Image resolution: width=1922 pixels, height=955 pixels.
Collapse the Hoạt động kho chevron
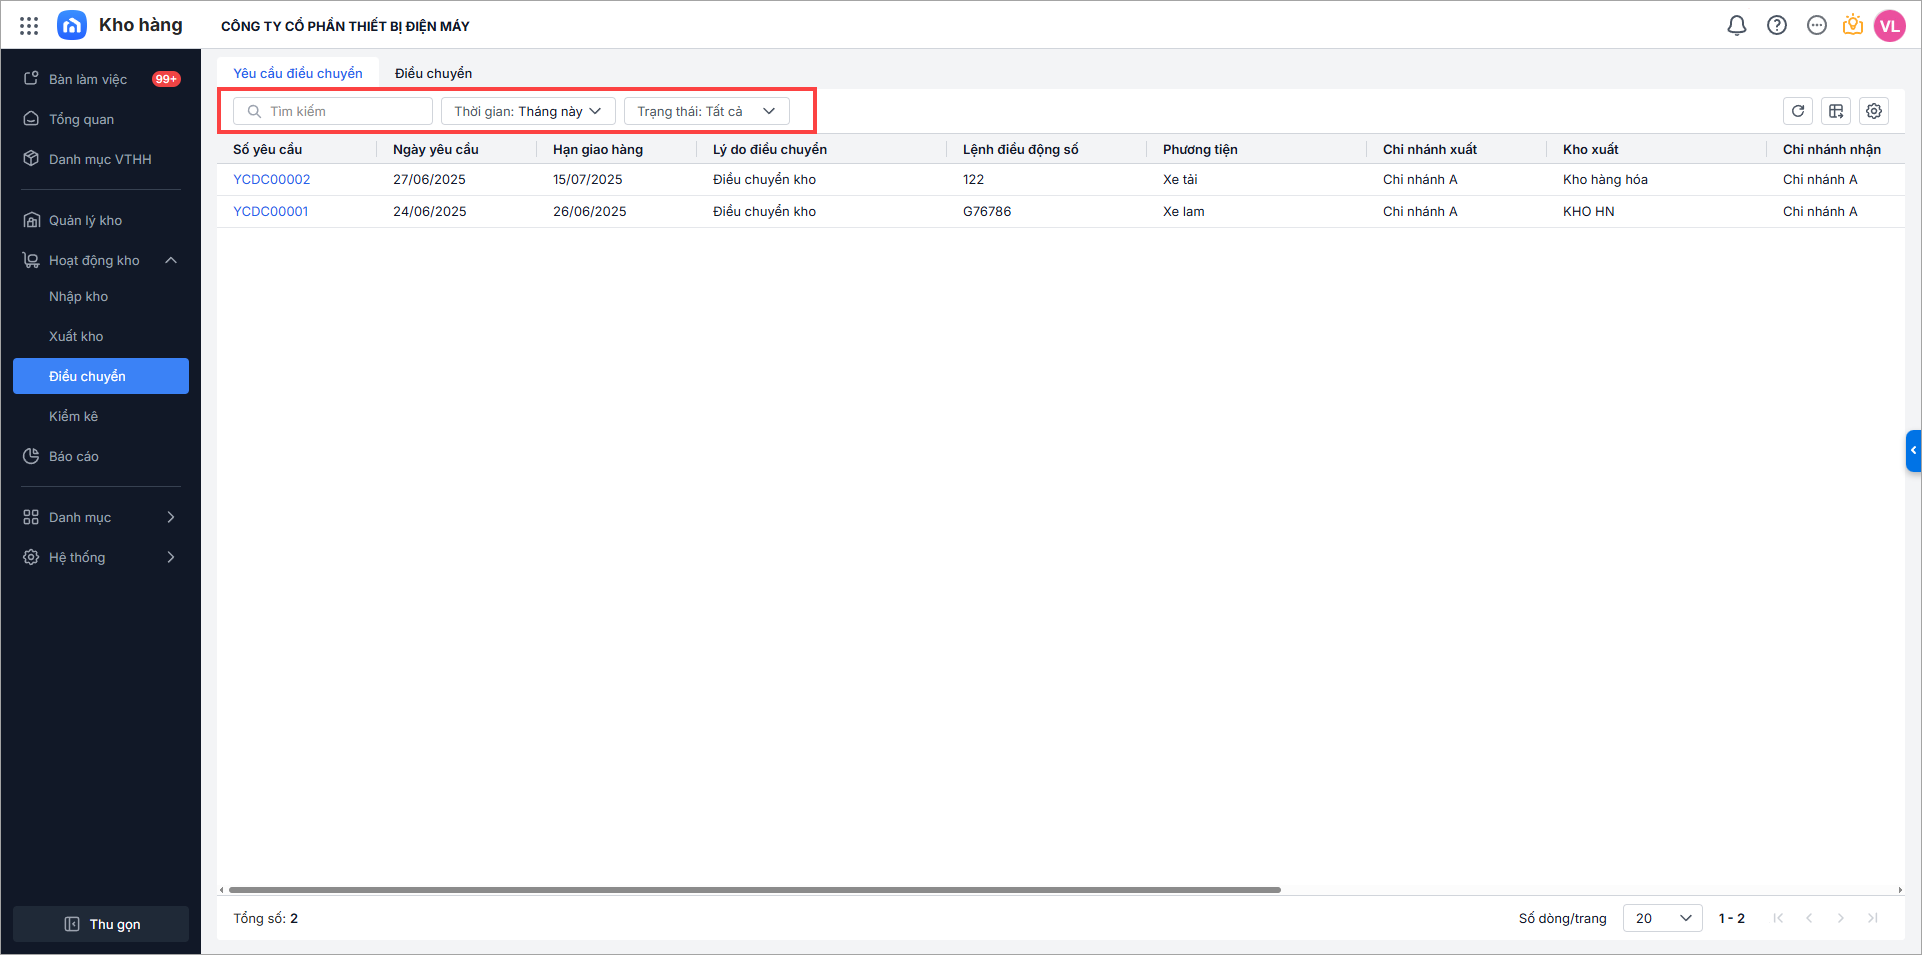(171, 260)
